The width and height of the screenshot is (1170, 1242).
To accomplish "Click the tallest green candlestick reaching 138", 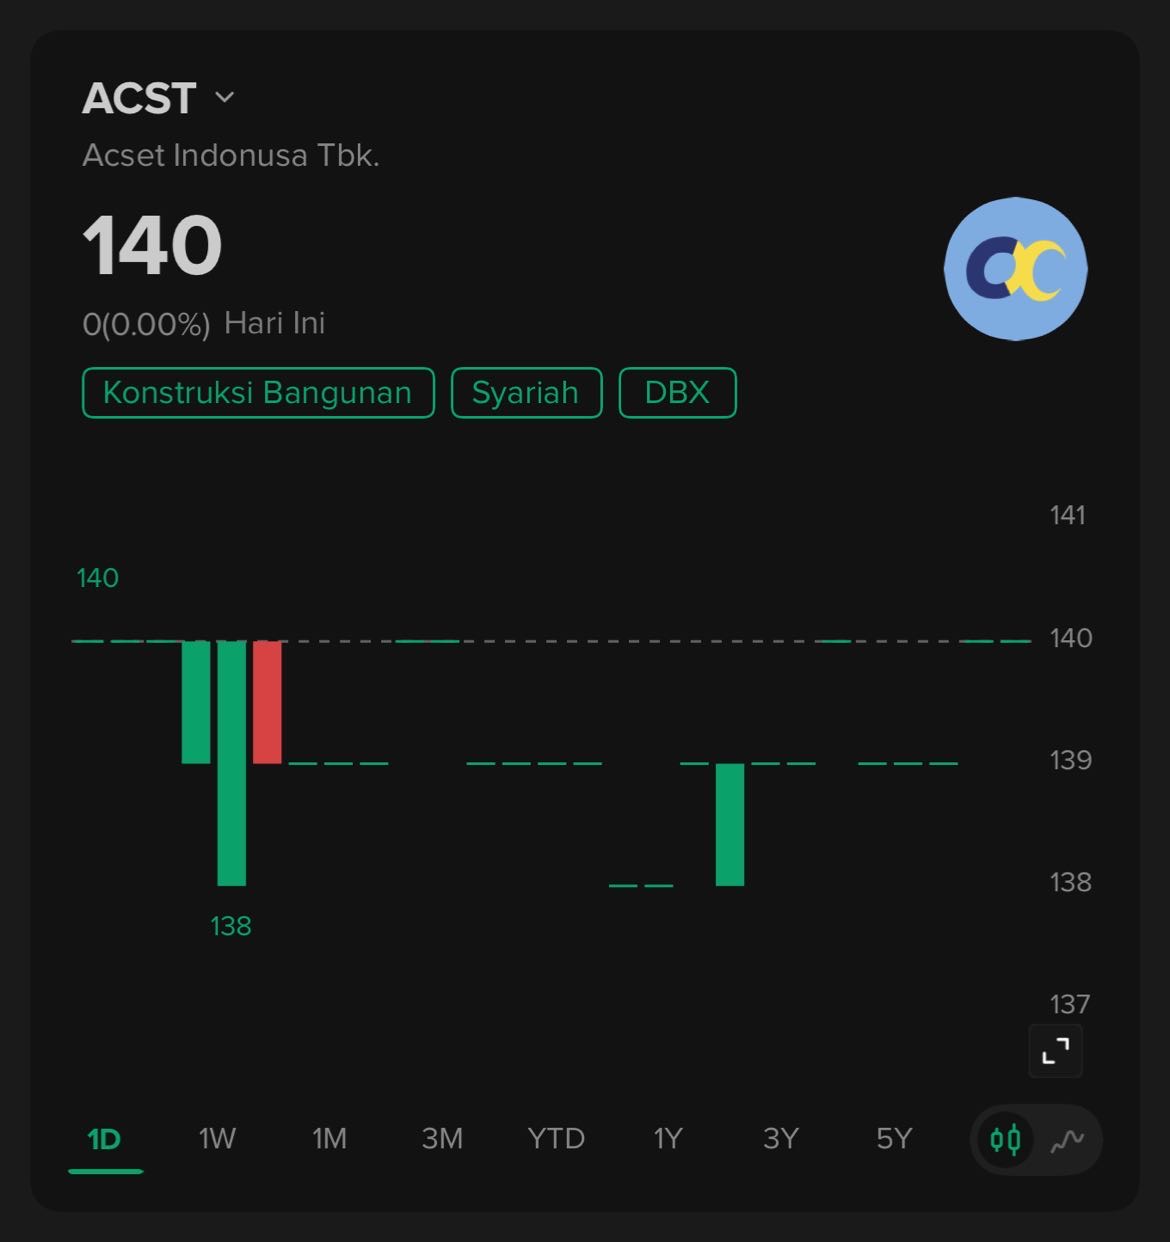I will click(231, 763).
